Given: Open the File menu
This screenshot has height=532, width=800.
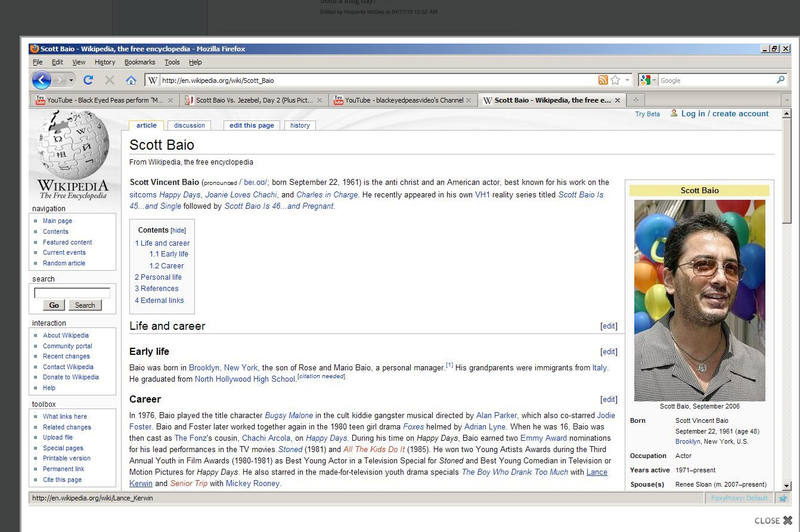Looking at the screenshot, I should 38,62.
